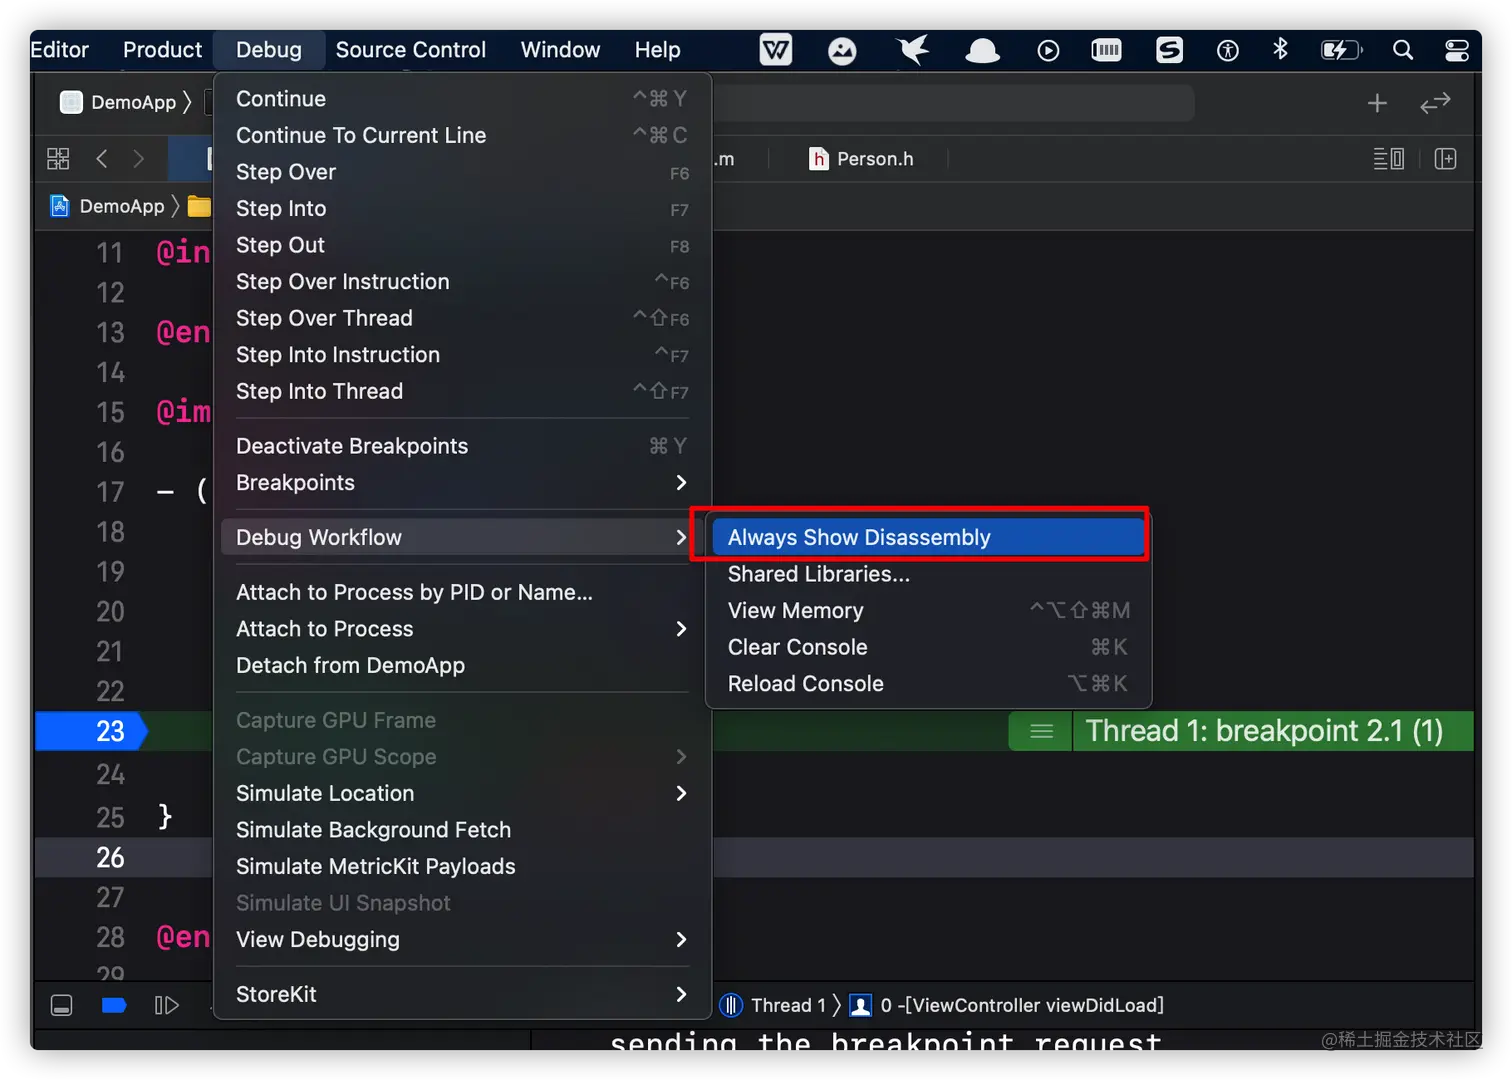Click line number 26 in the gutter
1512x1080 pixels.
pos(110,858)
